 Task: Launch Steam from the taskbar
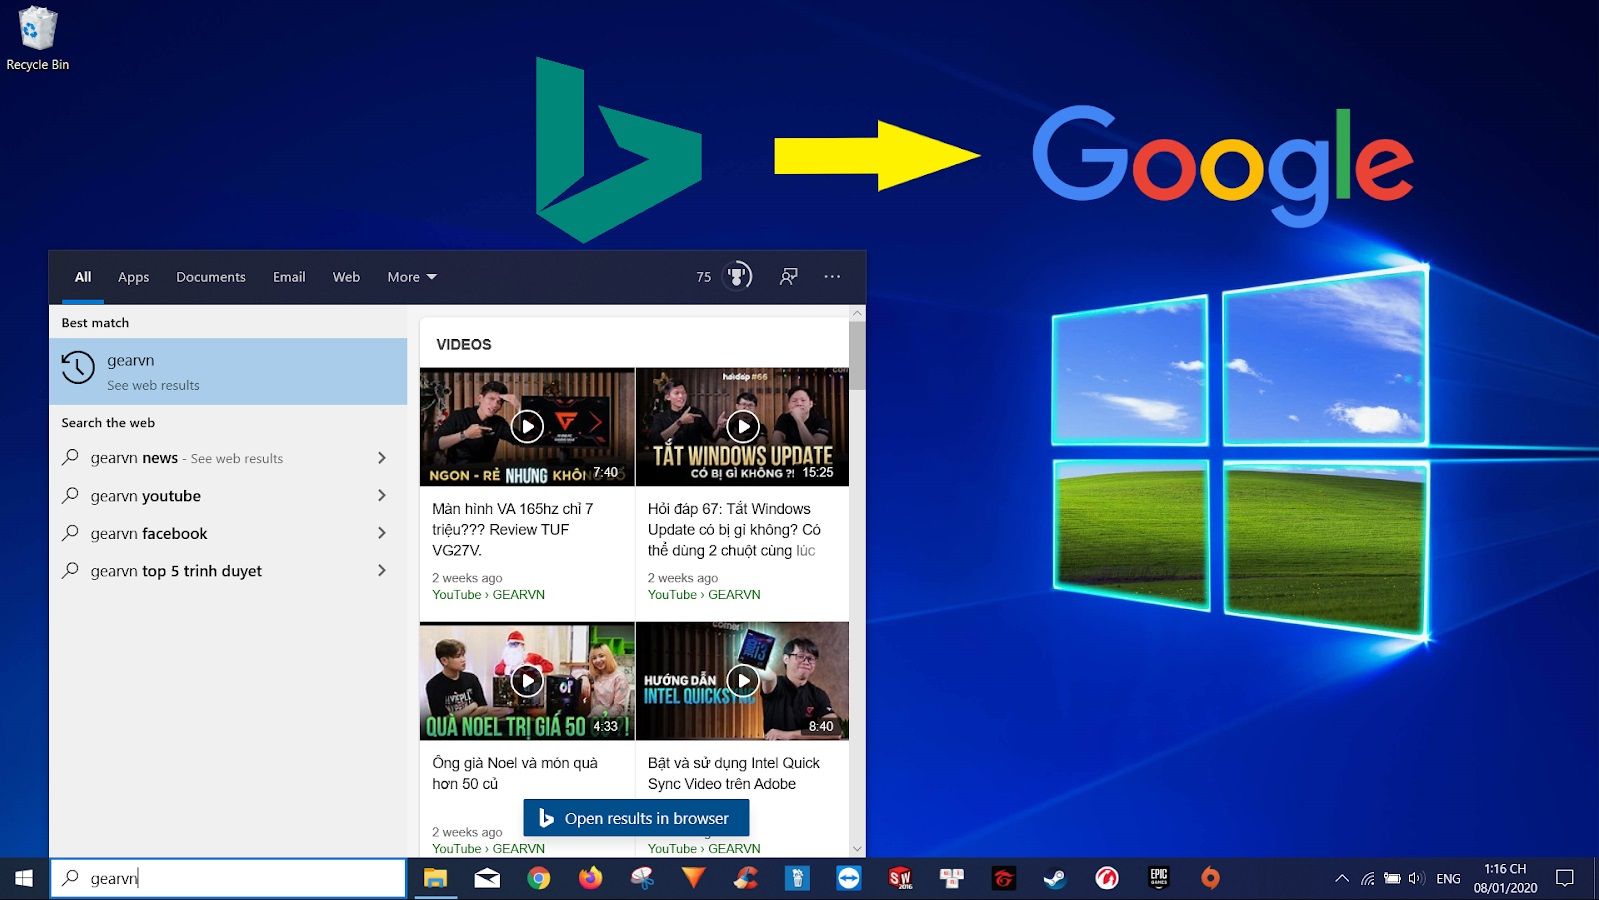pyautogui.click(x=1055, y=878)
